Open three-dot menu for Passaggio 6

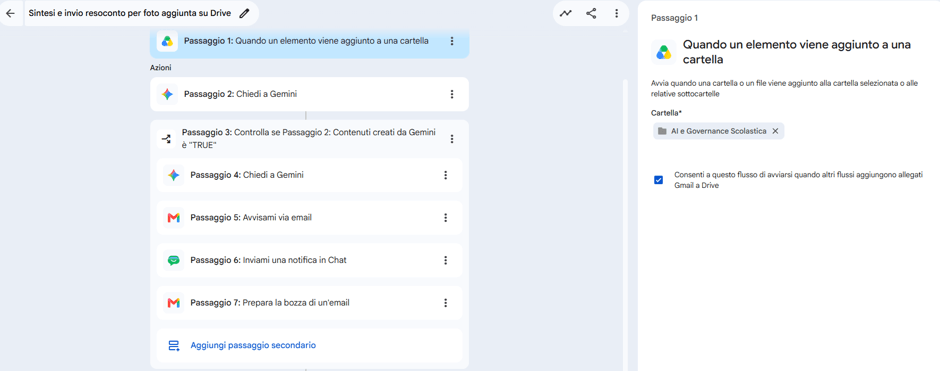click(445, 260)
